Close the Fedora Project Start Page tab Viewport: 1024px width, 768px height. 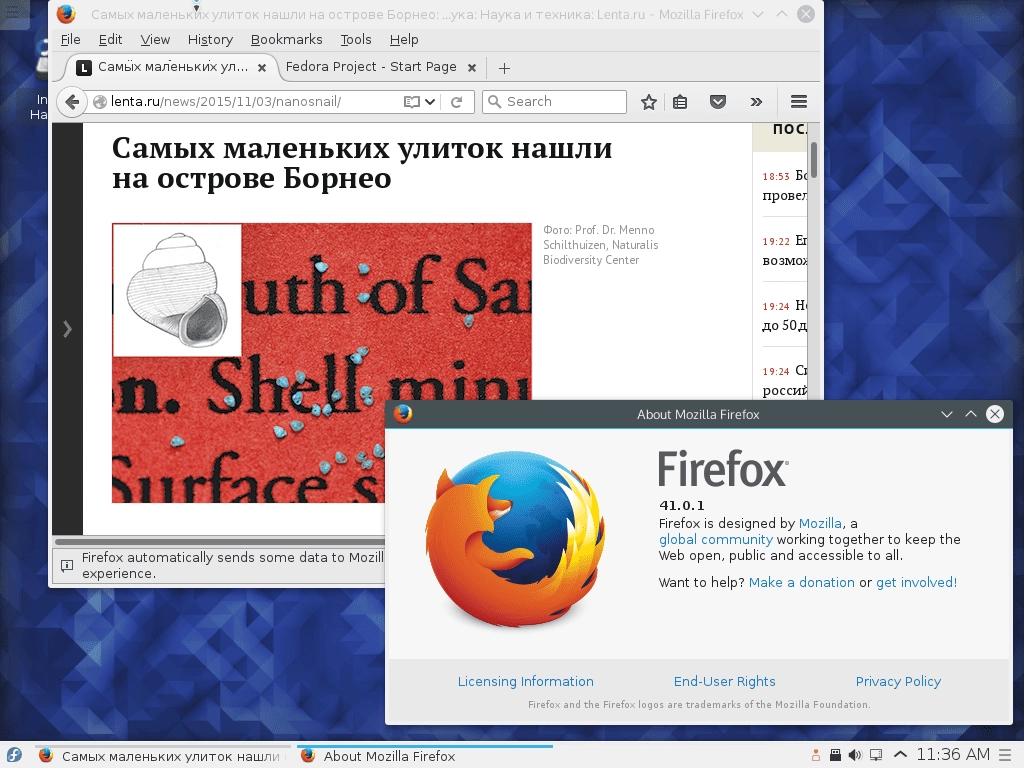coord(472,67)
